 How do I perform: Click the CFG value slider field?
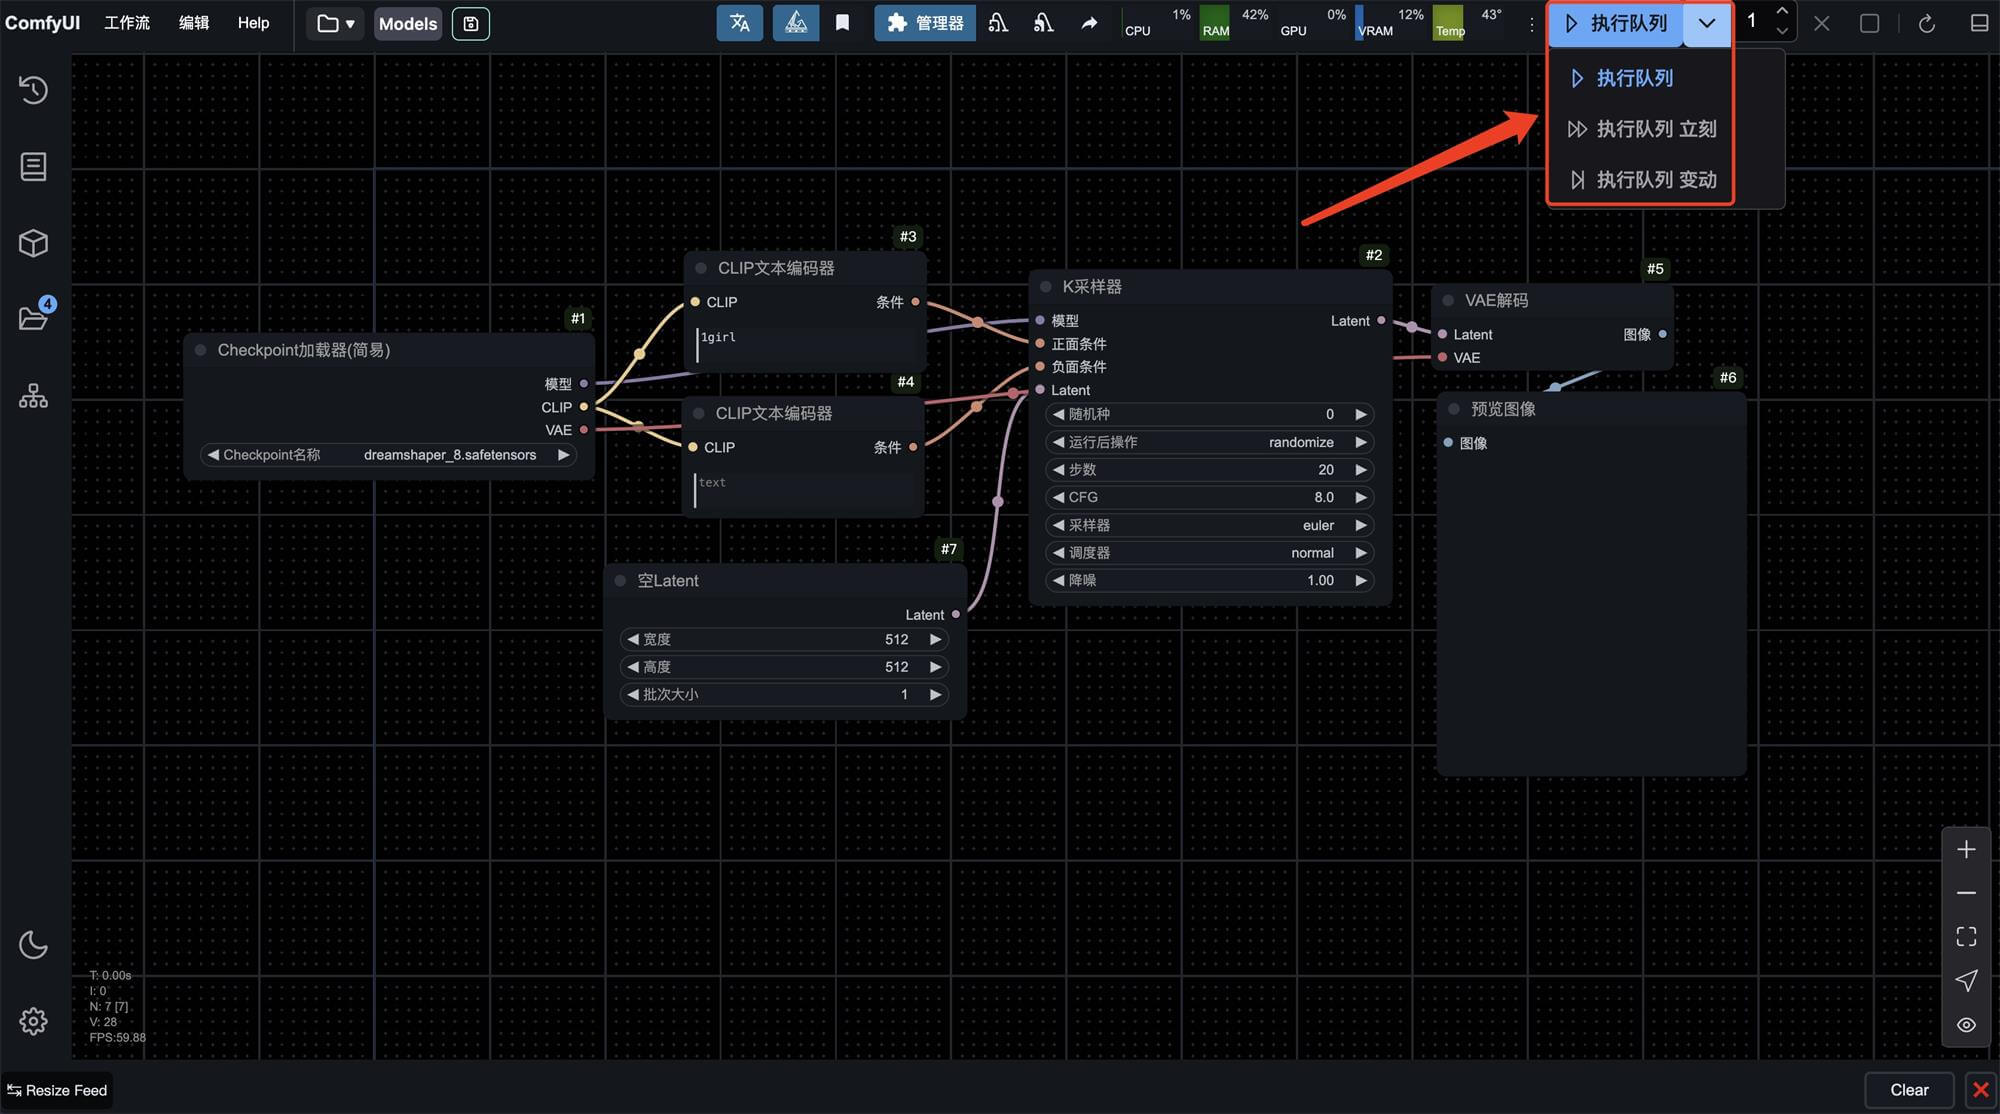pos(1210,497)
